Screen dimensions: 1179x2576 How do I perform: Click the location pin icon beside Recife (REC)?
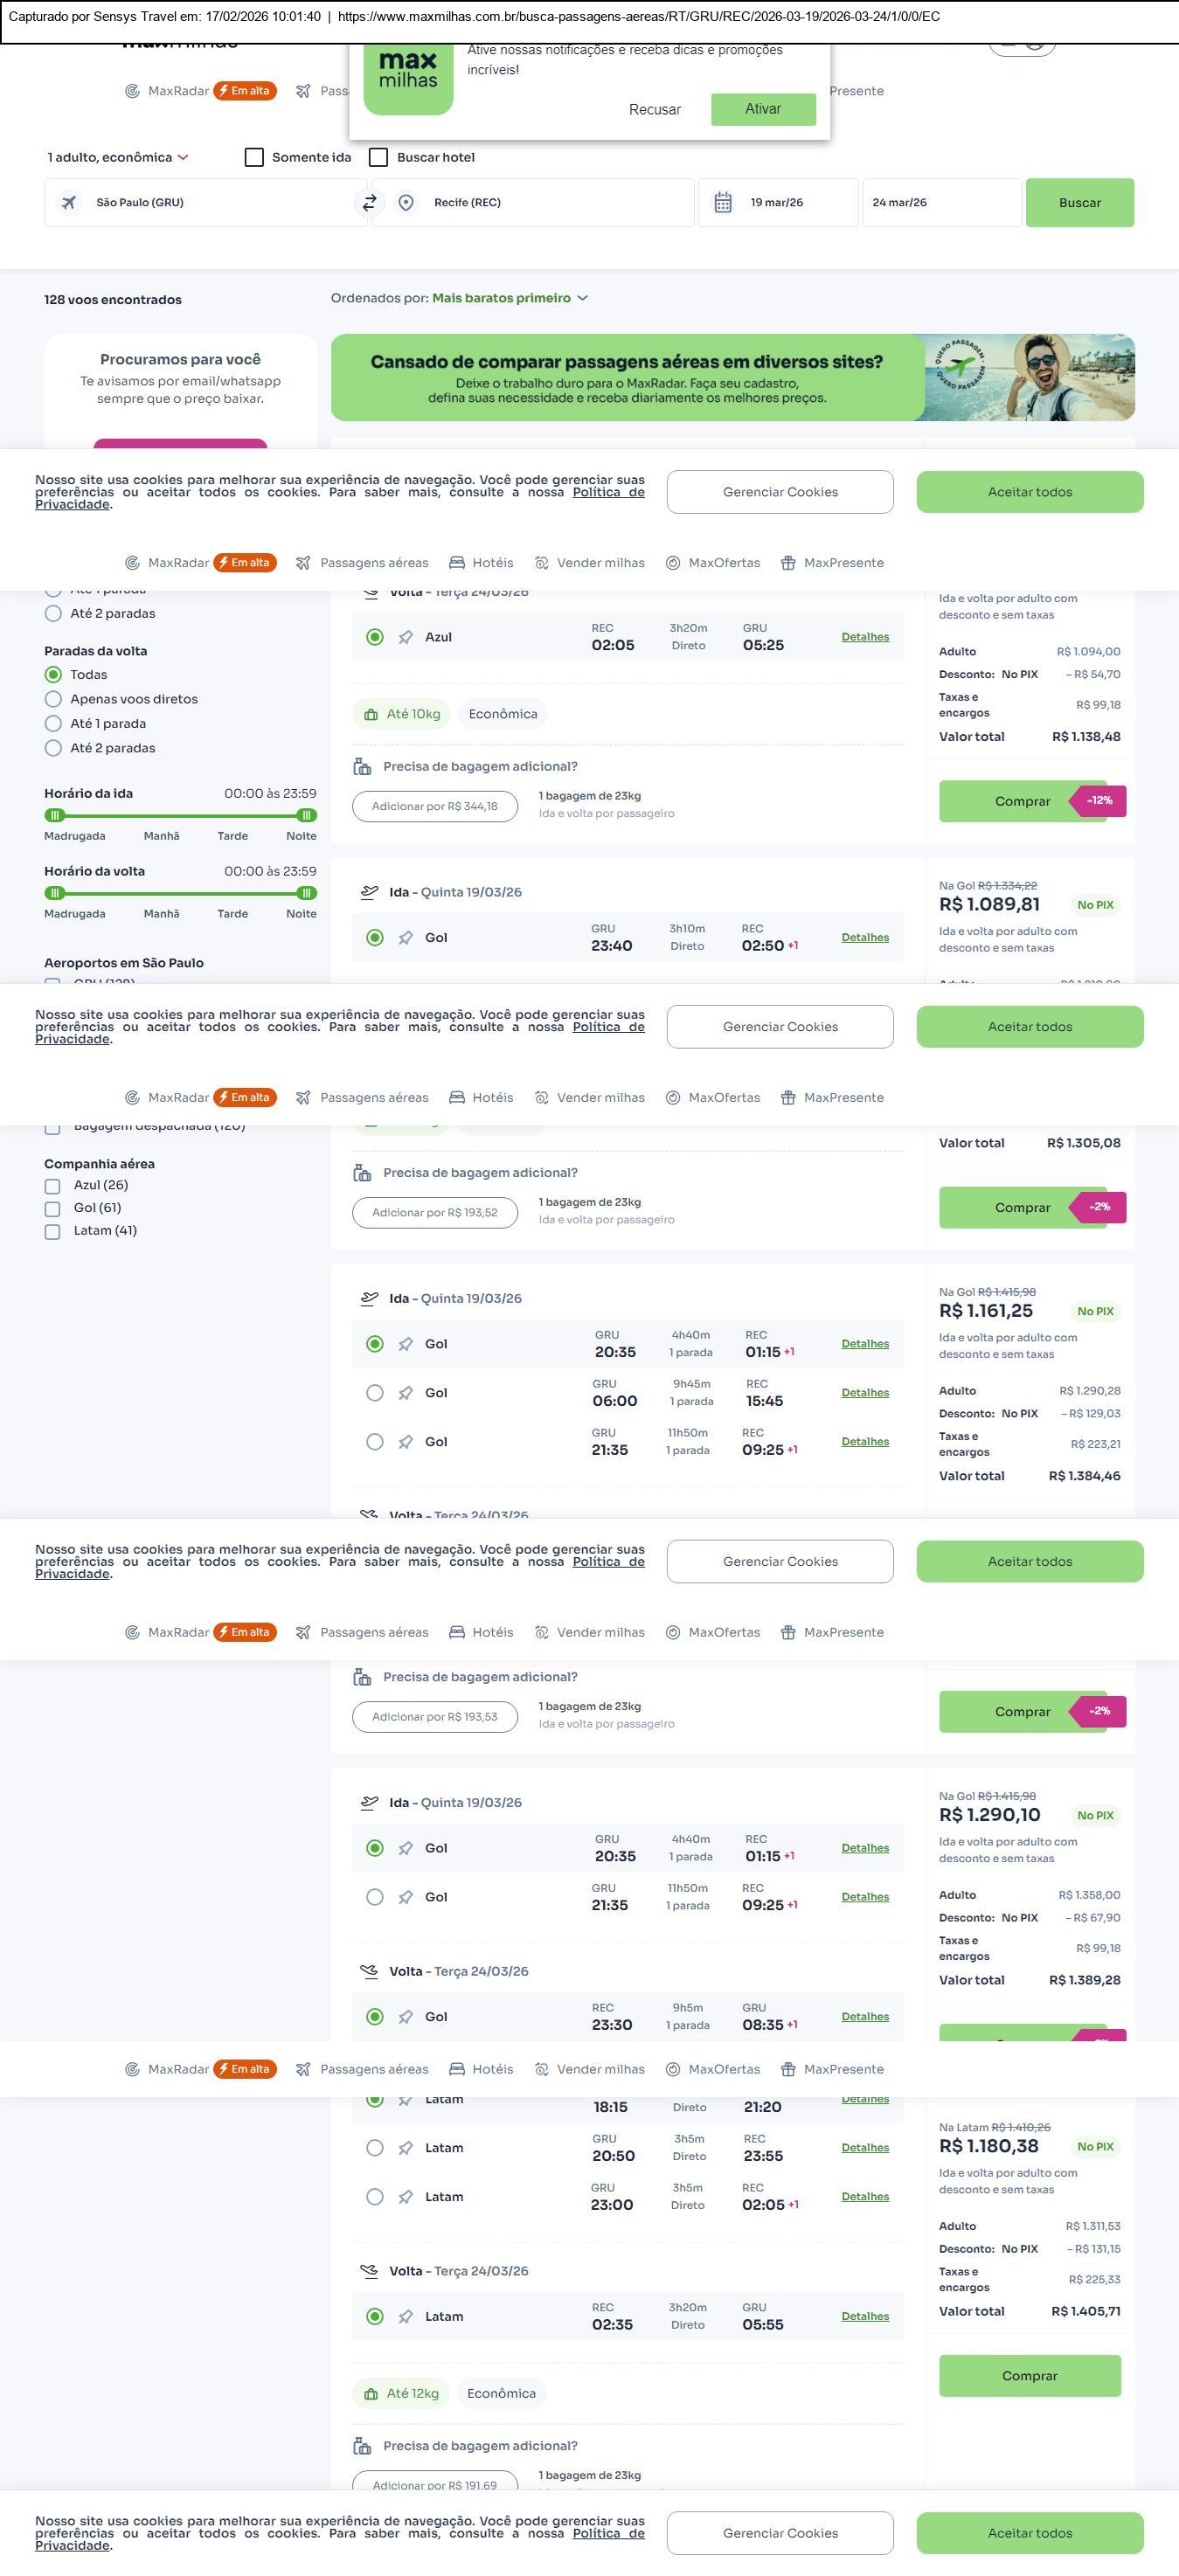406,203
